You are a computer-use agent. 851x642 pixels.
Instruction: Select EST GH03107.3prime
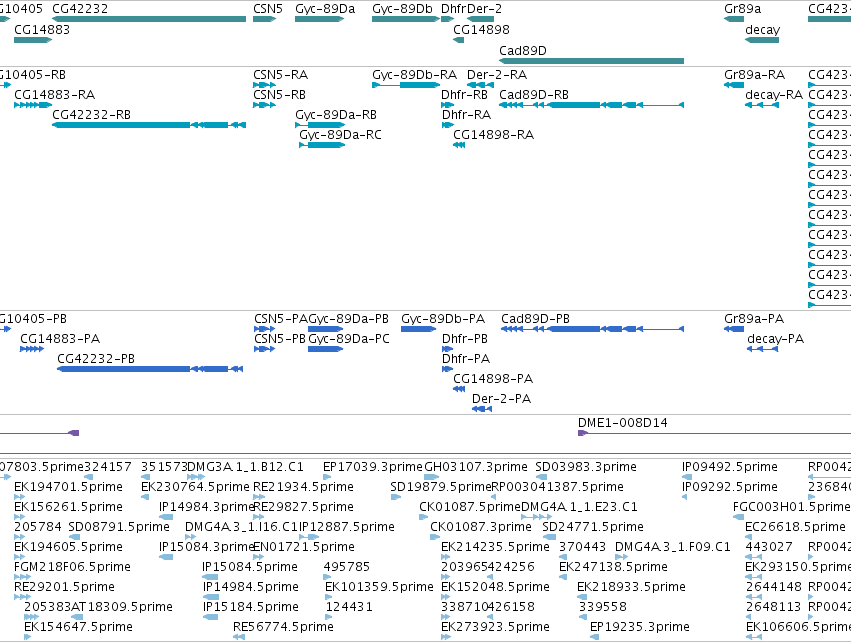[431, 477]
